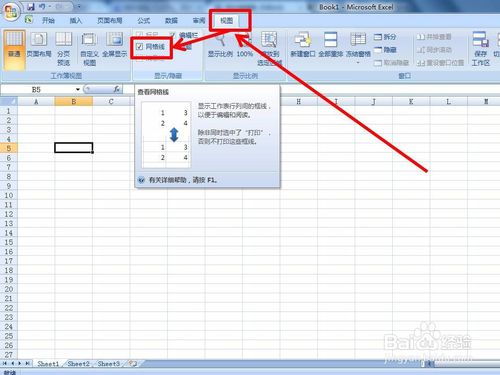
Task: Click the Split (拆分) window button
Action: point(385,37)
